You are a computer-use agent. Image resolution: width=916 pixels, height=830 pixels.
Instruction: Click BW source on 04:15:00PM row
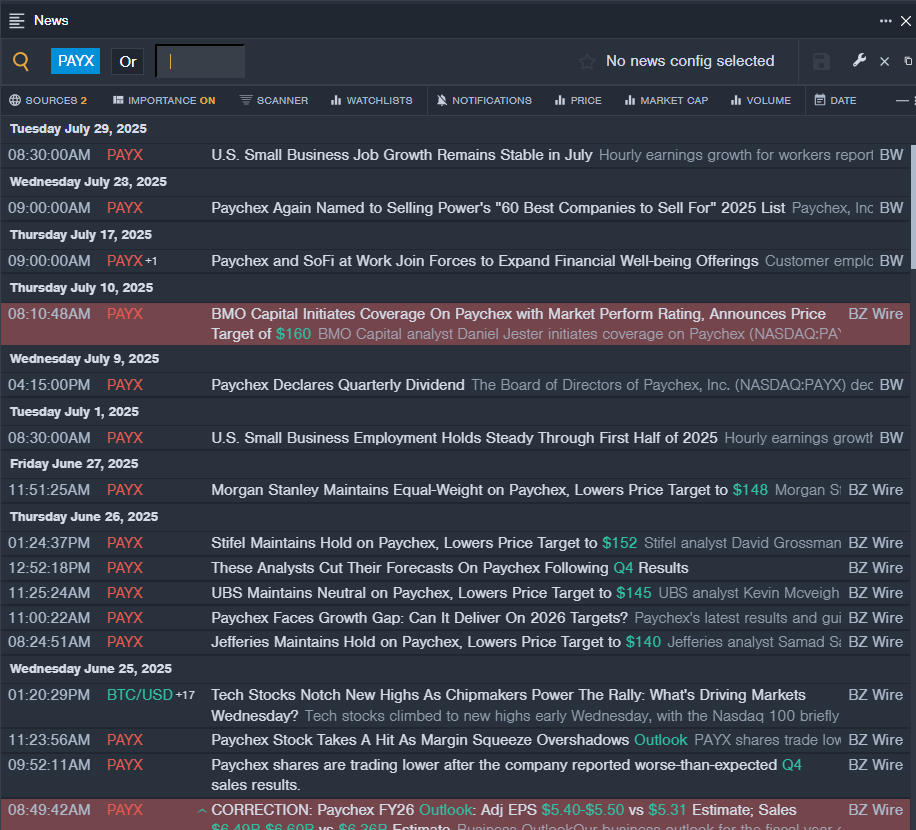891,385
